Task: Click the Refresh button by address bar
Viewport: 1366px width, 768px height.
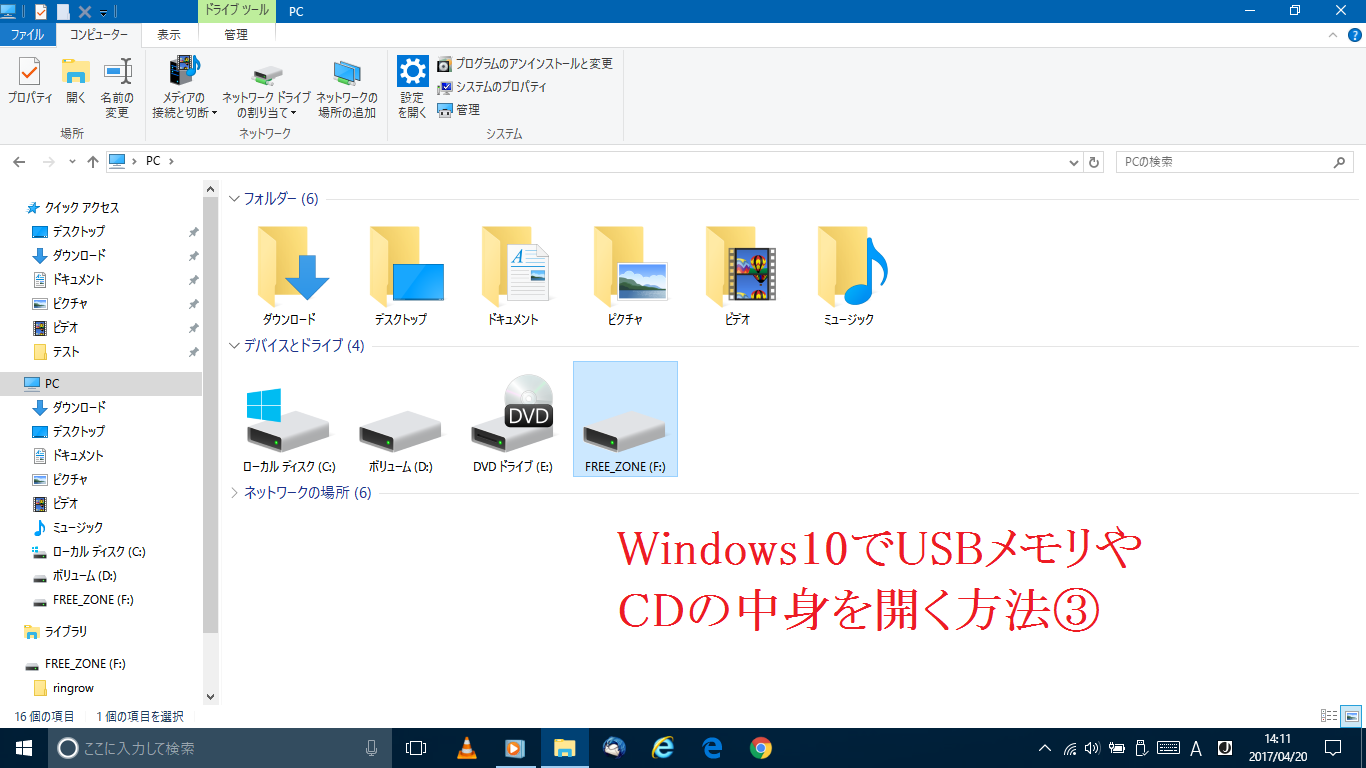Action: tap(1094, 161)
